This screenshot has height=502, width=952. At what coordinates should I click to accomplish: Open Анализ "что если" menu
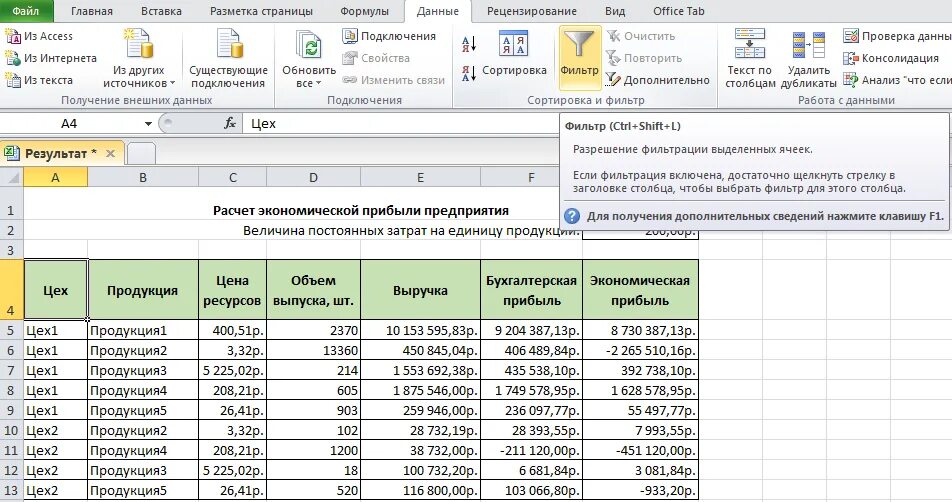coord(897,80)
